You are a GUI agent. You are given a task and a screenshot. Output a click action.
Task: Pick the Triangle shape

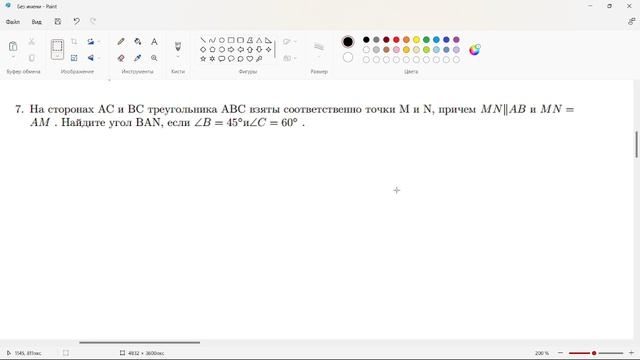pos(259,40)
